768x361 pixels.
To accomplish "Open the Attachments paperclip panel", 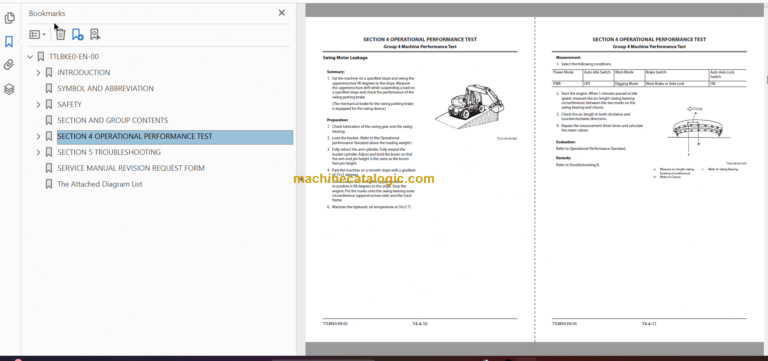I will [9, 65].
